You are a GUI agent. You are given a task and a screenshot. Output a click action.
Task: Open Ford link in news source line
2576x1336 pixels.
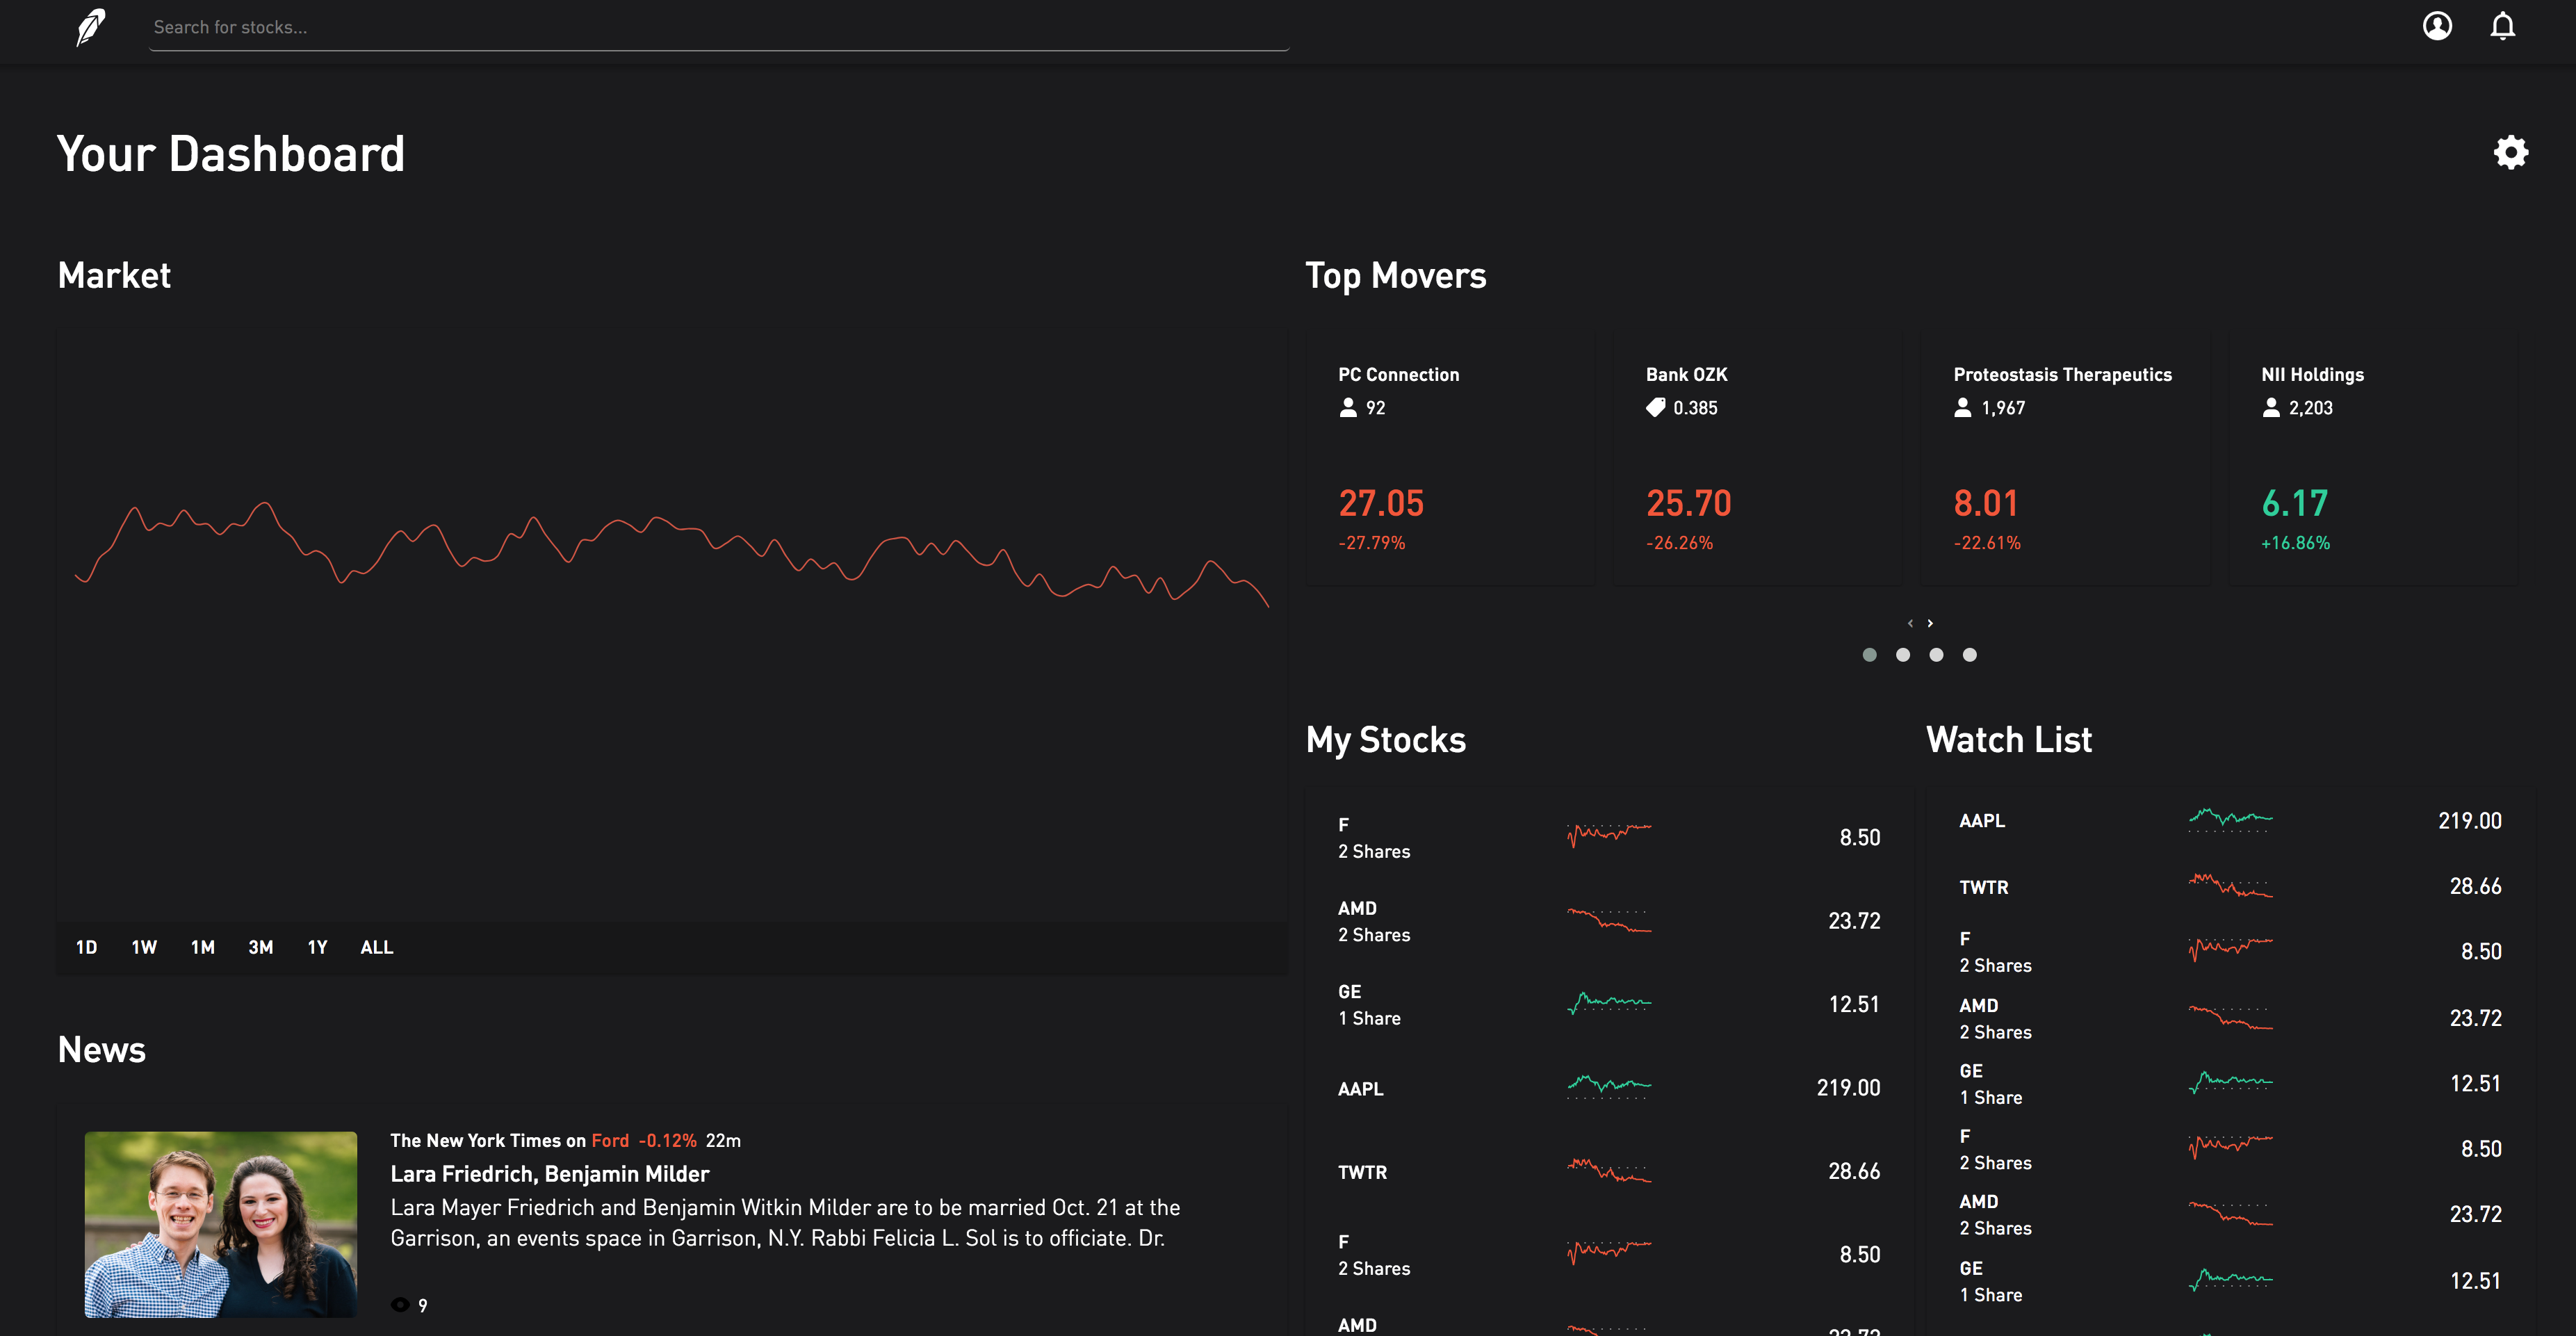[x=610, y=1140]
